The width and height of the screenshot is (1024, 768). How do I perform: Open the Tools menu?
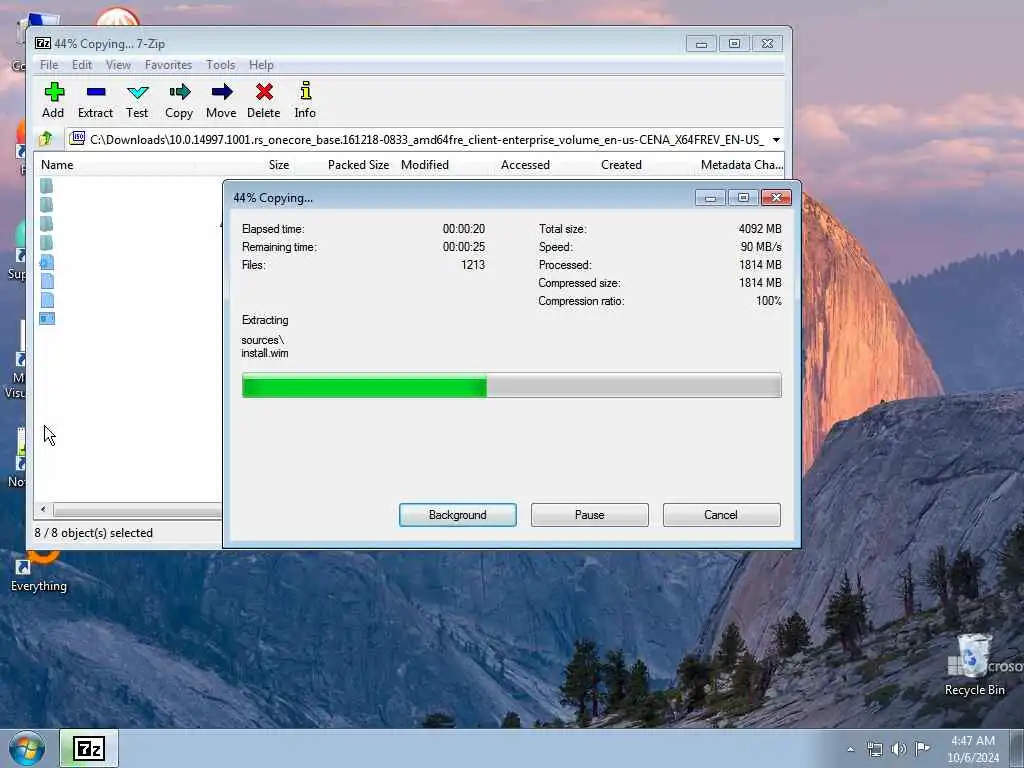pyautogui.click(x=221, y=65)
